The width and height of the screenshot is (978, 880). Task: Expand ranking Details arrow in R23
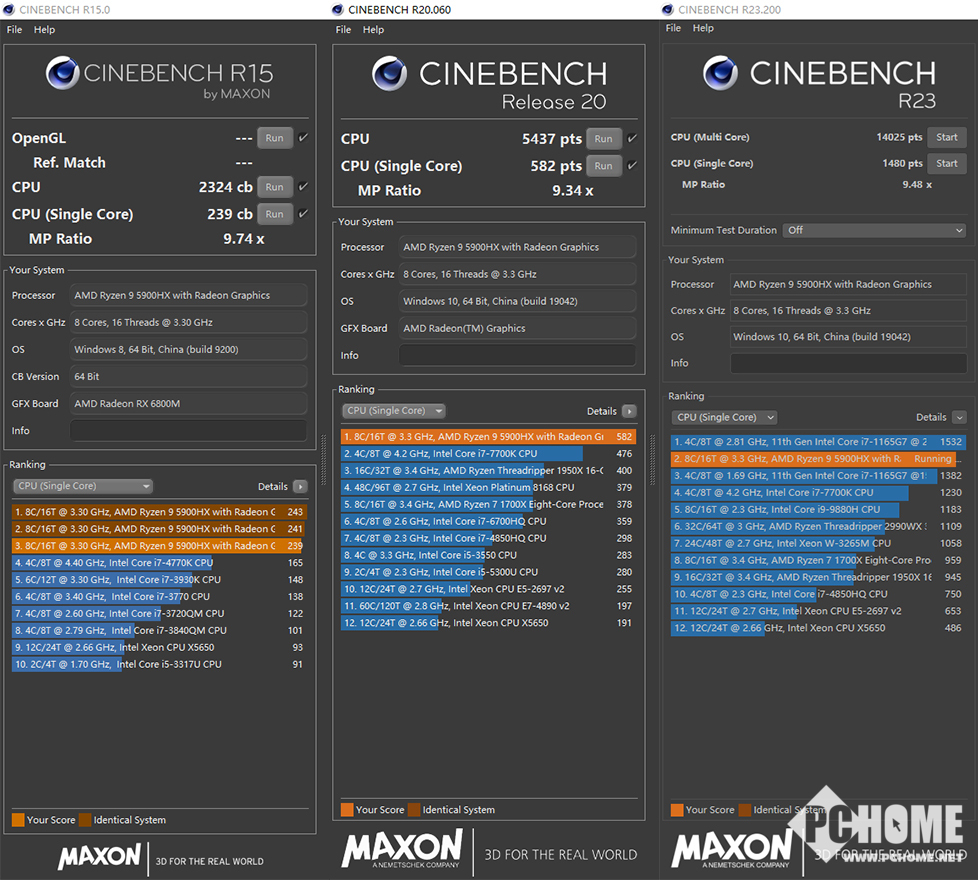(959, 417)
